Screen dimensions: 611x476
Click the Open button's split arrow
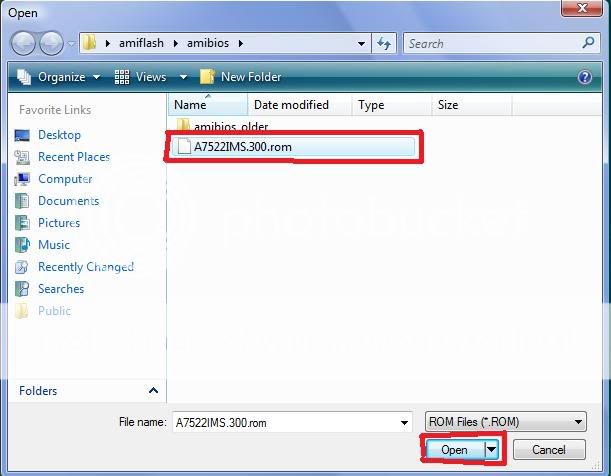click(491, 450)
